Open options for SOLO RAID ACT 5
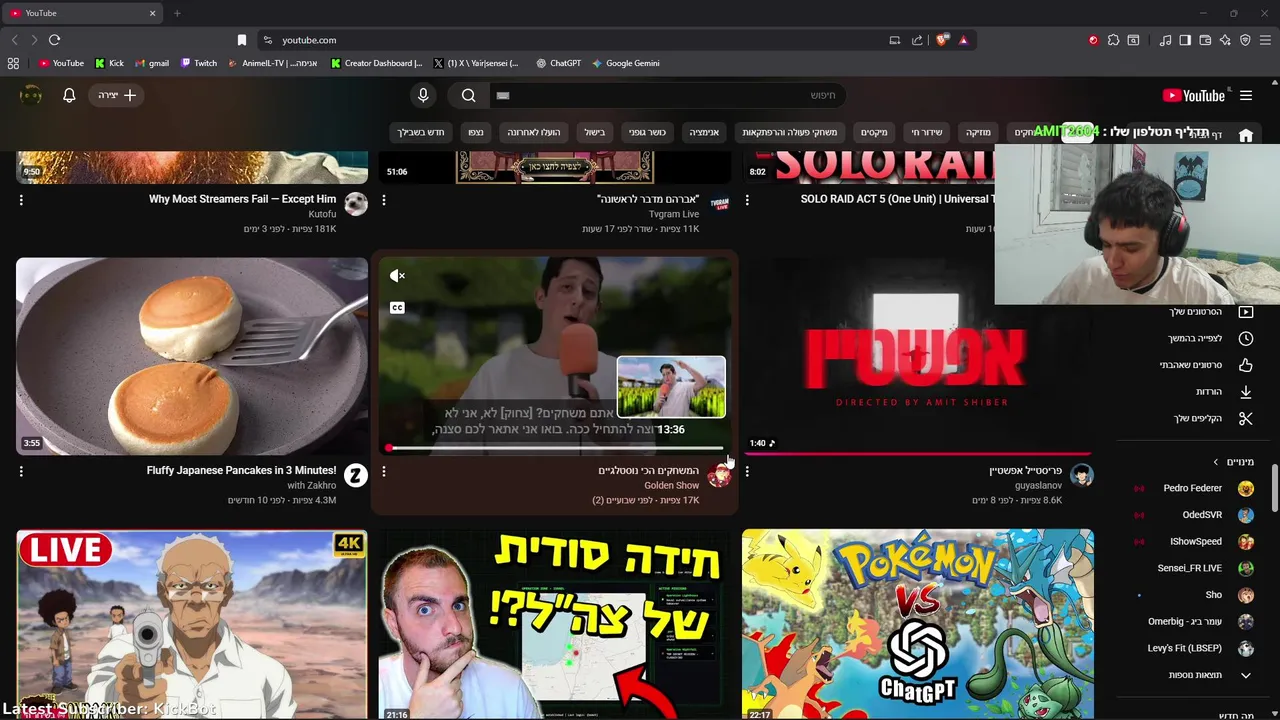This screenshot has width=1280, height=720. [747, 200]
